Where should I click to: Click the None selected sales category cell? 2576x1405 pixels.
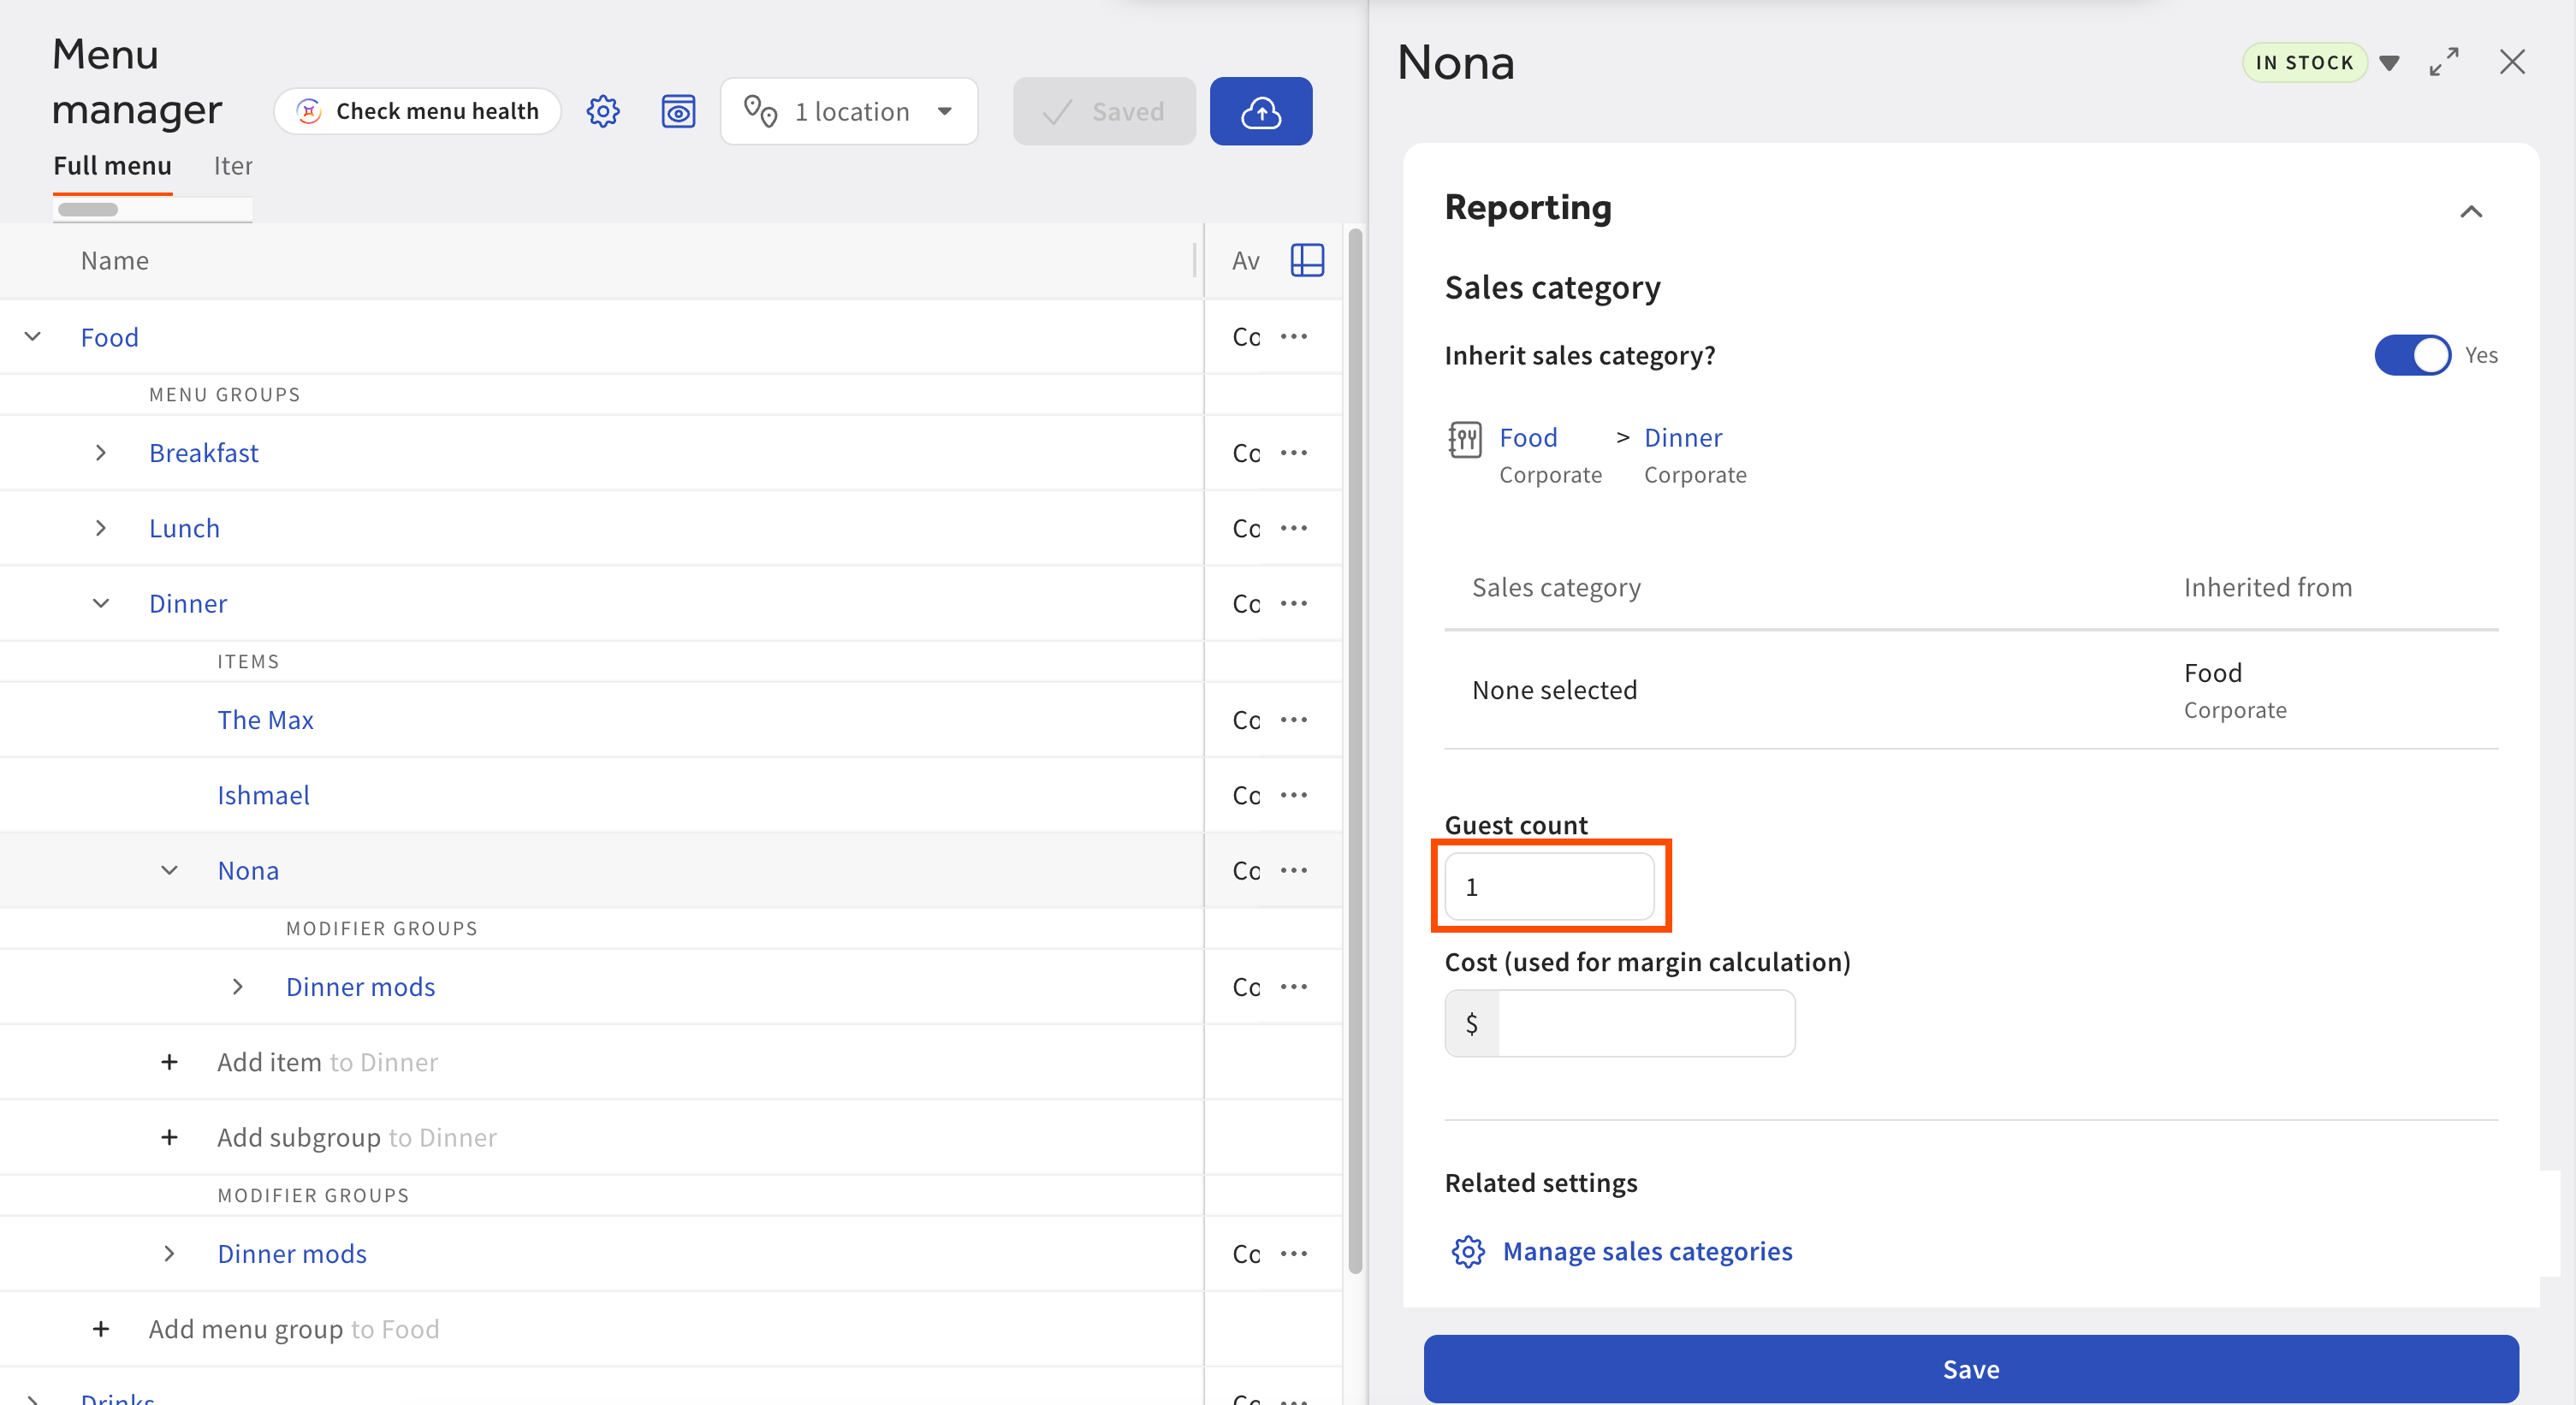1554,690
